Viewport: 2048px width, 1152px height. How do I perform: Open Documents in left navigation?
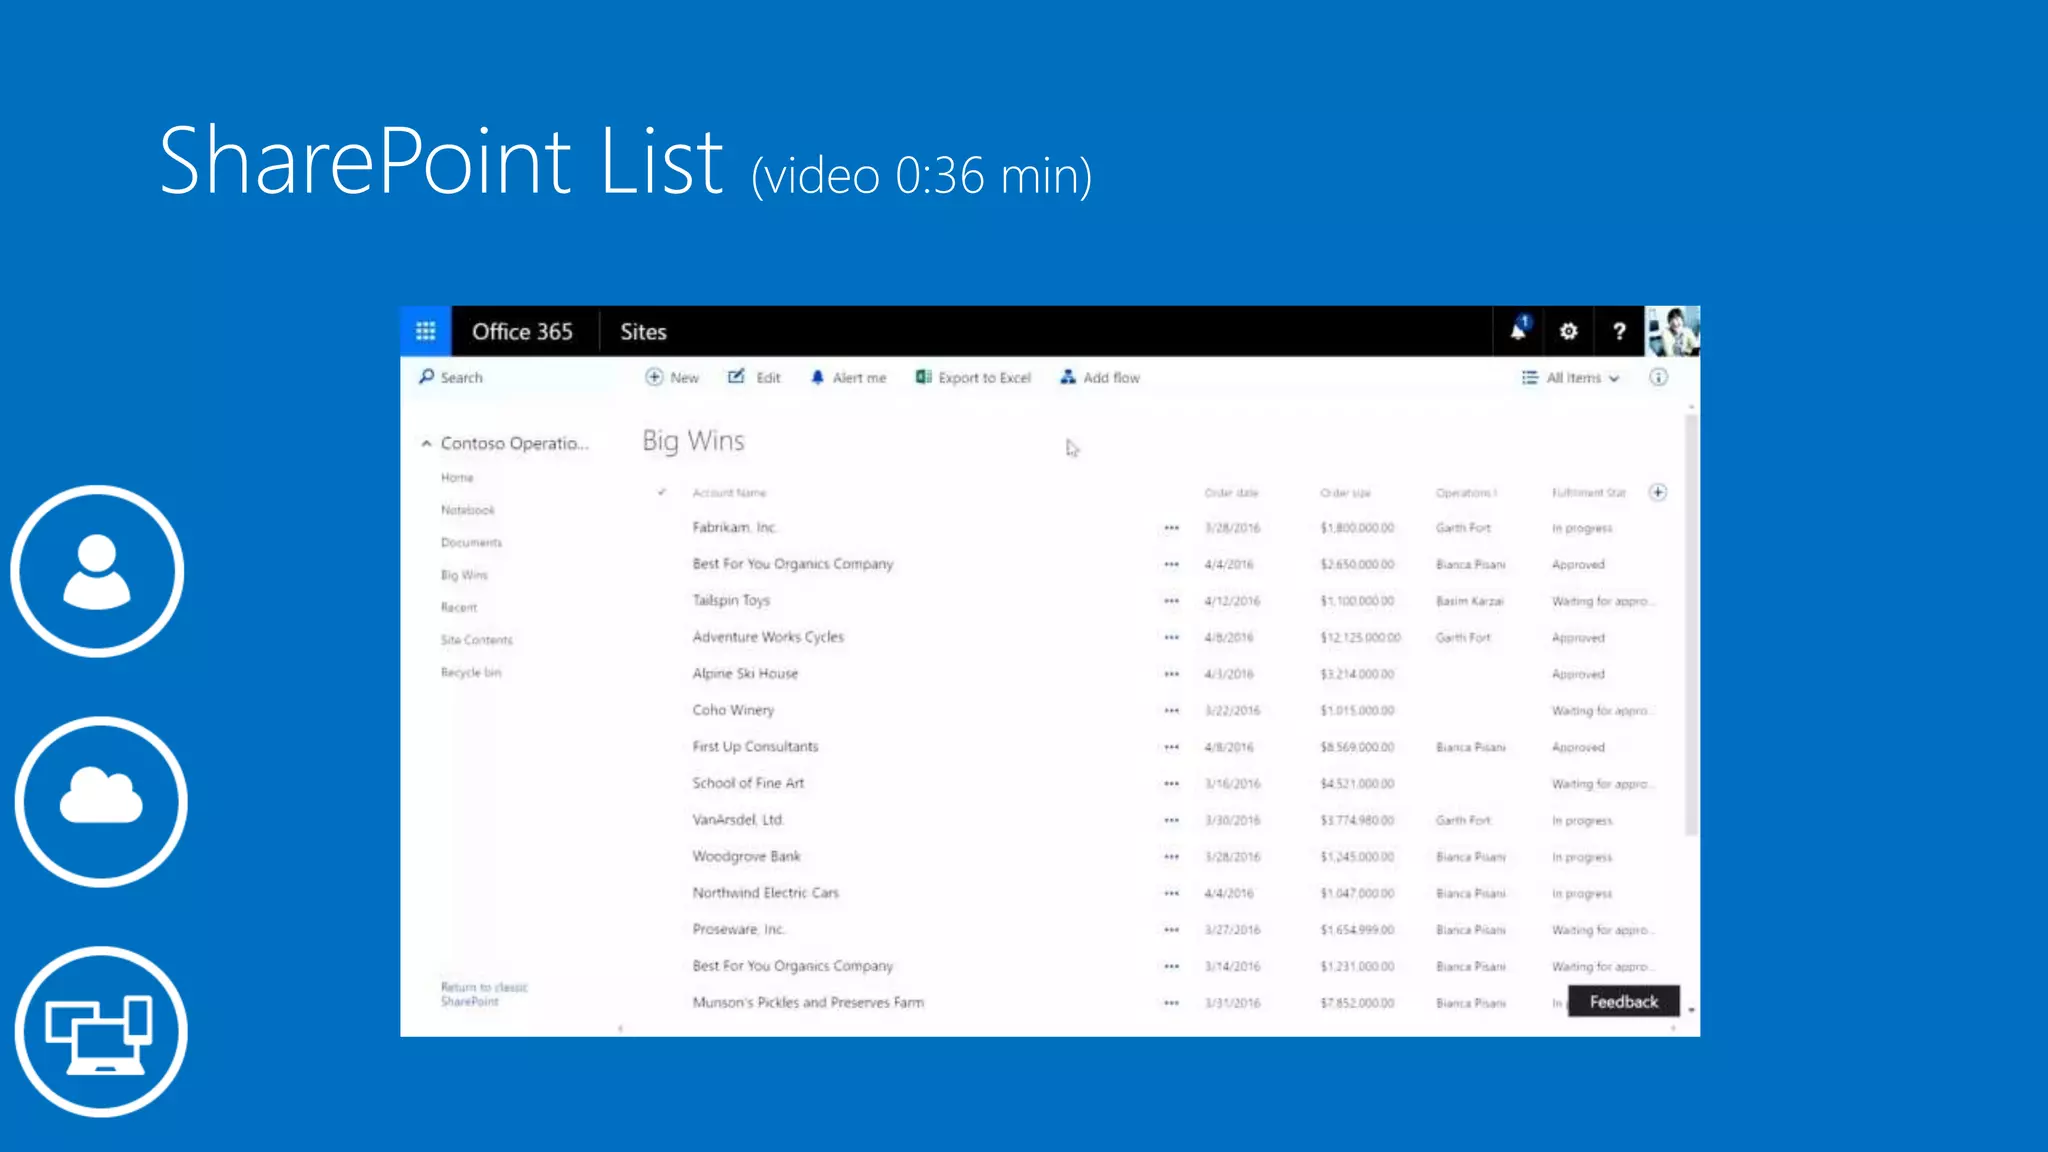pyautogui.click(x=471, y=542)
